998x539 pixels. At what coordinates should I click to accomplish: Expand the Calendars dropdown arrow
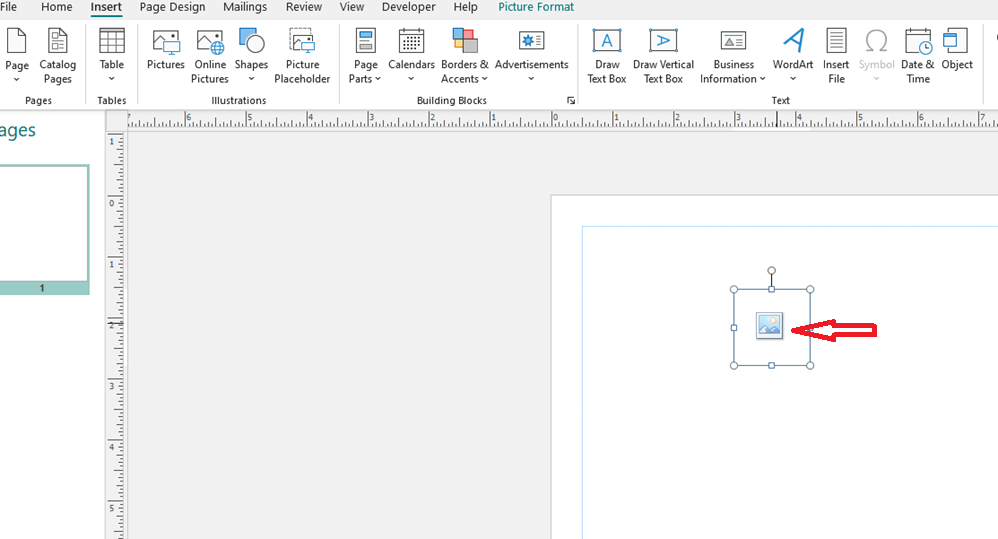[x=411, y=79]
